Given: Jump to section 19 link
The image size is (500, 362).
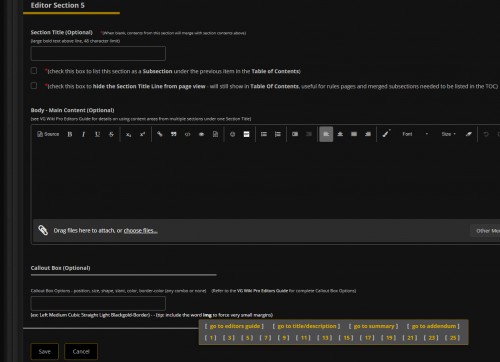Looking at the screenshot, I should (388, 338).
